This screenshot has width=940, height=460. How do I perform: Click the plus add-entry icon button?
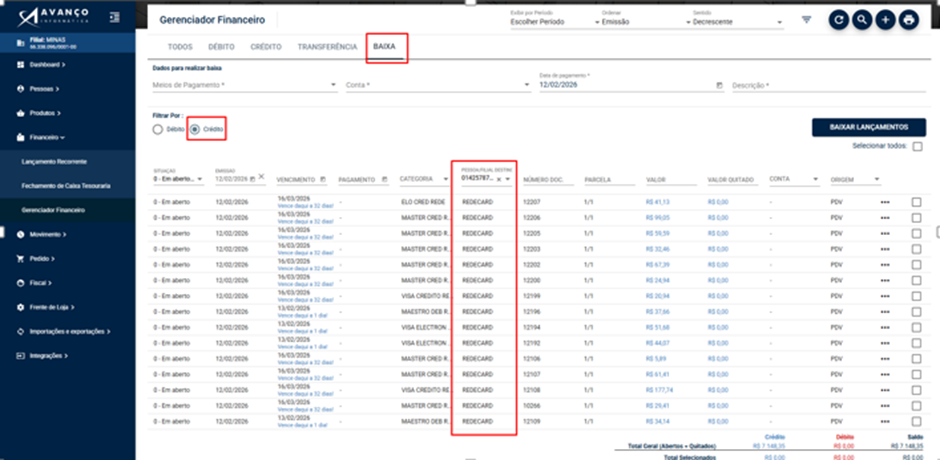pyautogui.click(x=885, y=20)
